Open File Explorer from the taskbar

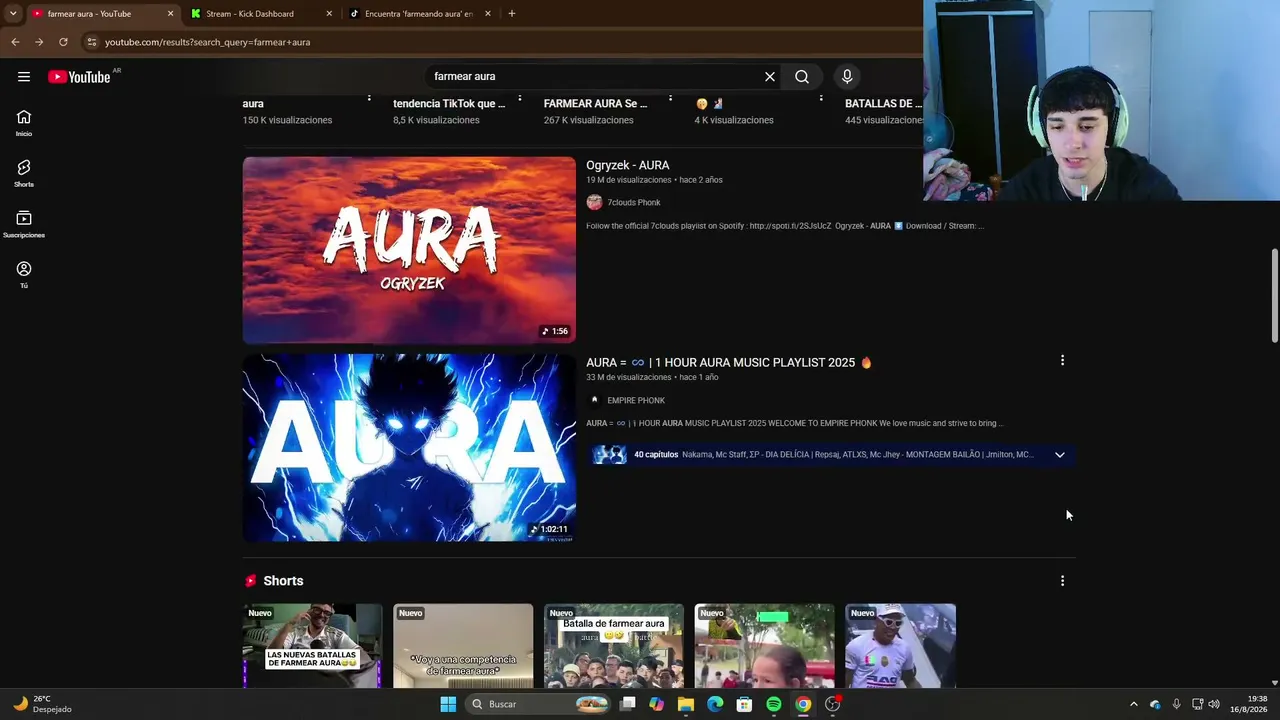click(x=685, y=704)
